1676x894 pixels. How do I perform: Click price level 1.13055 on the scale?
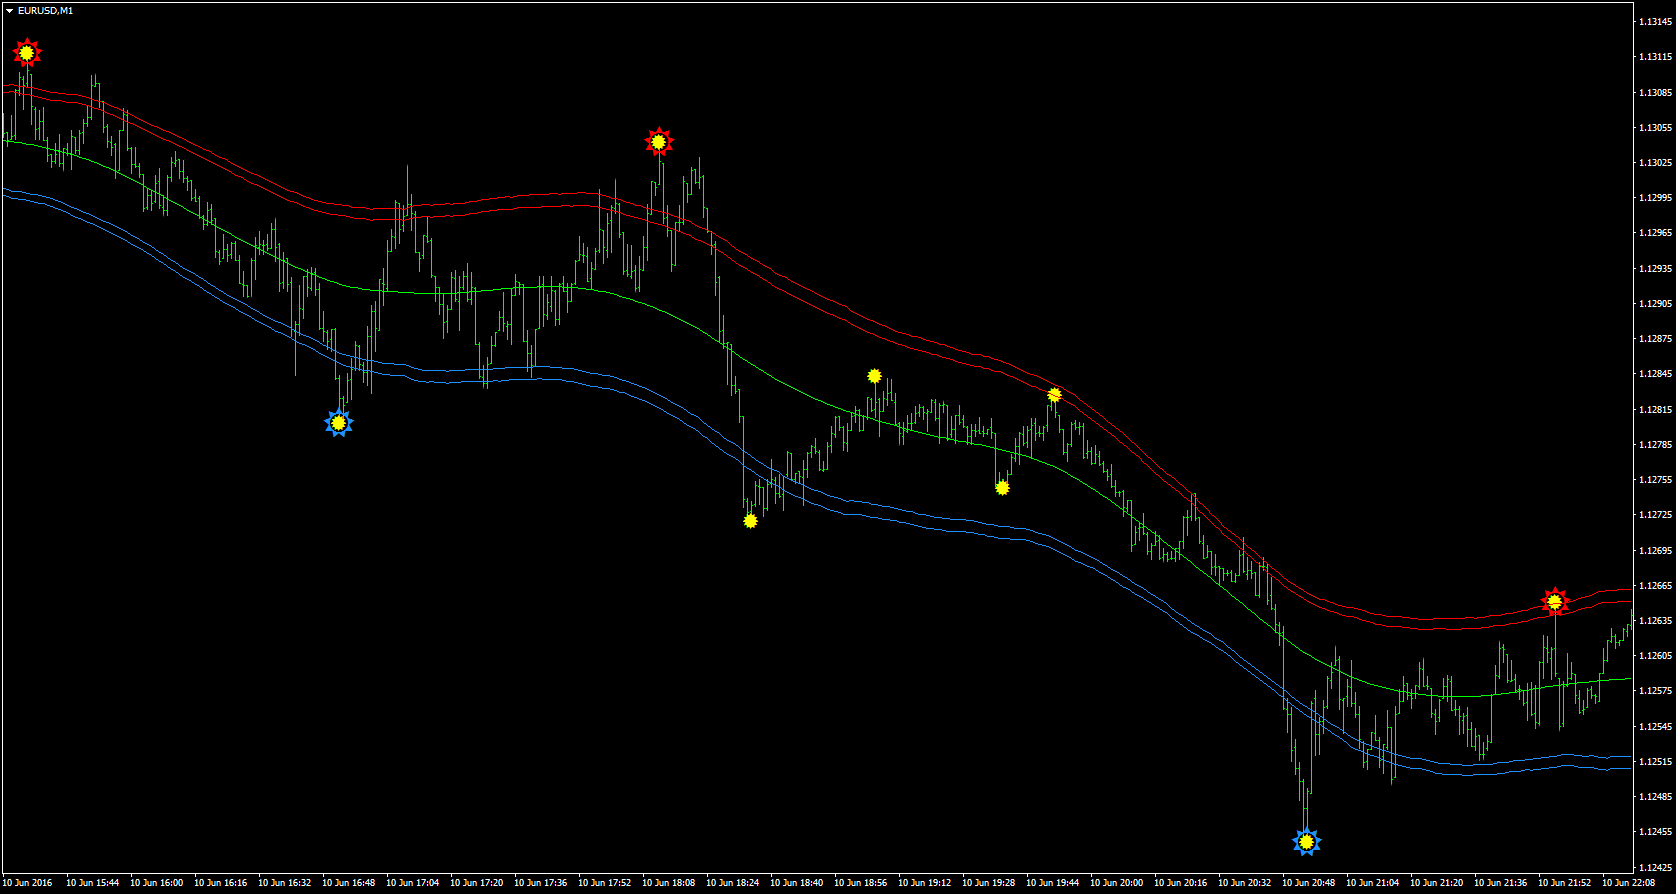(x=1655, y=127)
